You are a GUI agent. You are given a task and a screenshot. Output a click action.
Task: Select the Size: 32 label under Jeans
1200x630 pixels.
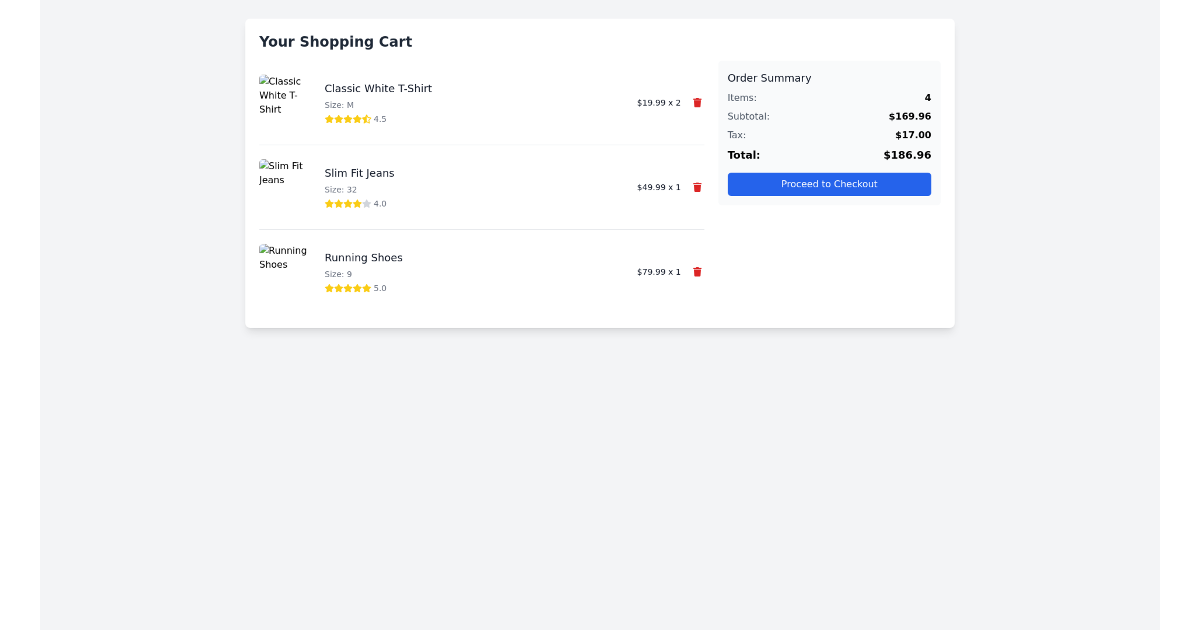(339, 189)
